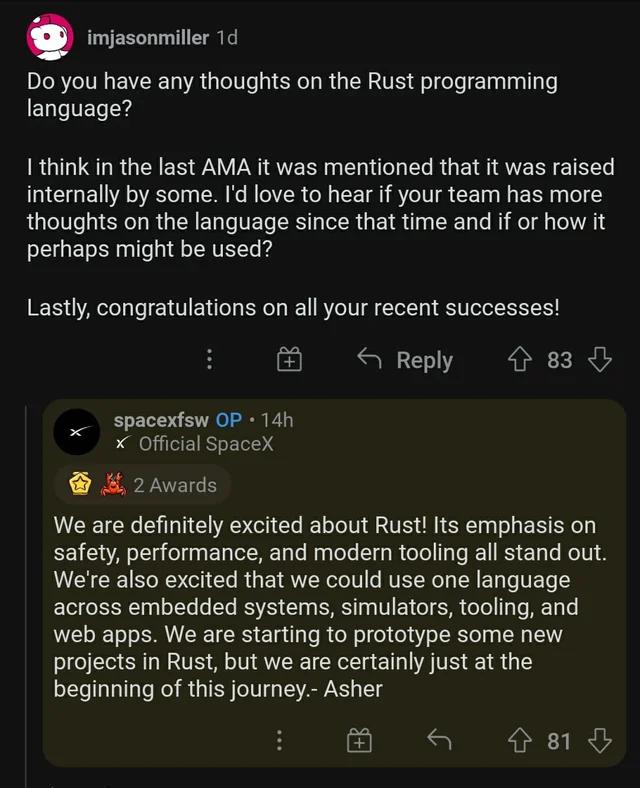Open more options on spacexfsw's reply
The width and height of the screenshot is (640, 788).
(279, 740)
